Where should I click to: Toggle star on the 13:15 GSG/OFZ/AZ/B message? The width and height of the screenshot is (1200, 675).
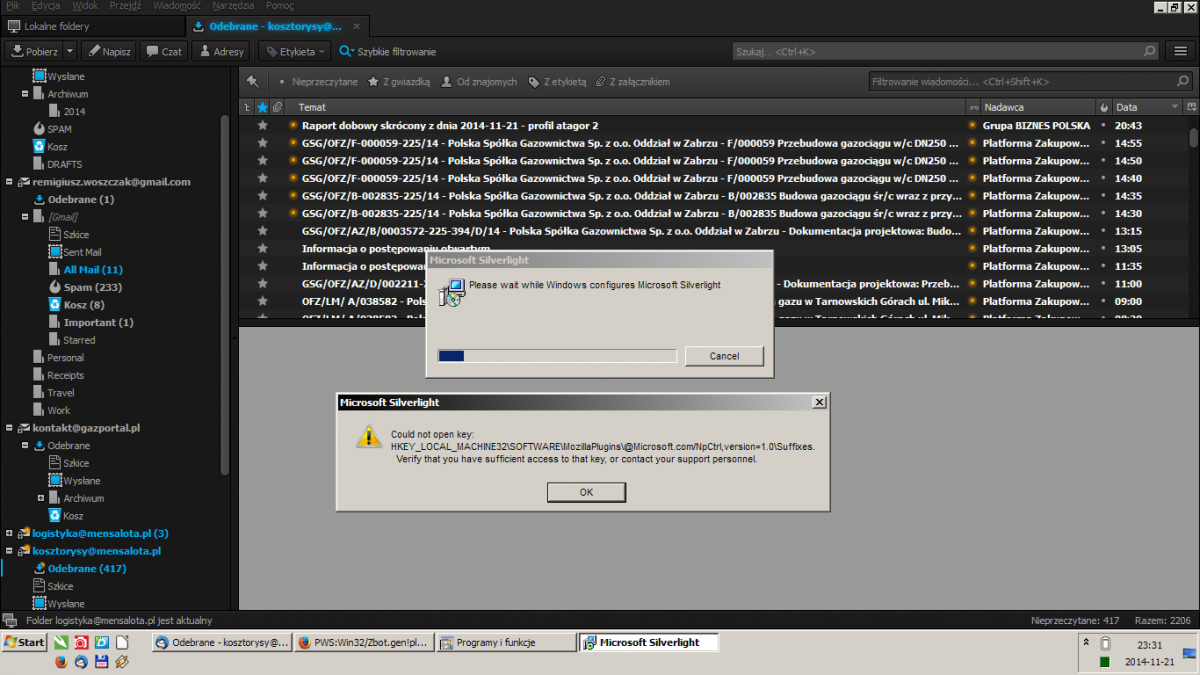(x=263, y=231)
